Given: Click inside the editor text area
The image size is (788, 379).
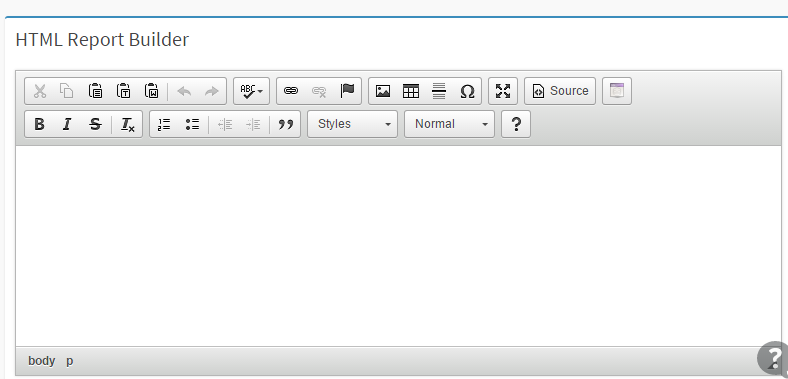Looking at the screenshot, I should click(x=398, y=245).
